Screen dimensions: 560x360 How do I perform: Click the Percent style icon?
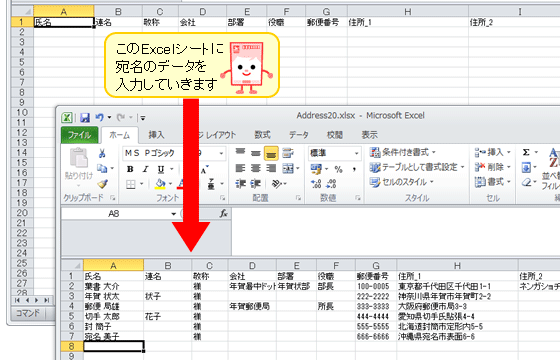[x=338, y=169]
